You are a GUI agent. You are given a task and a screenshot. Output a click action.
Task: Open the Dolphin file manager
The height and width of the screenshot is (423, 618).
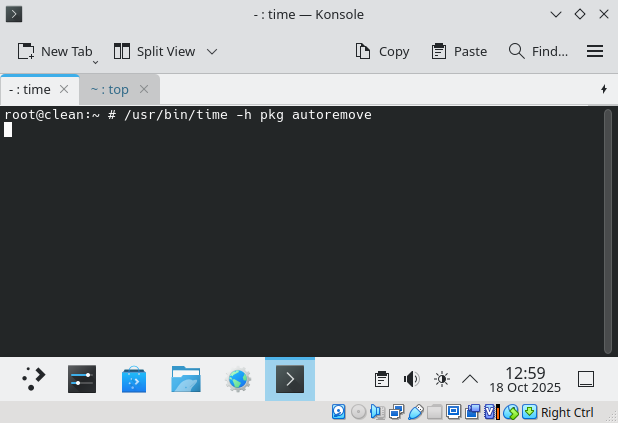click(x=186, y=379)
